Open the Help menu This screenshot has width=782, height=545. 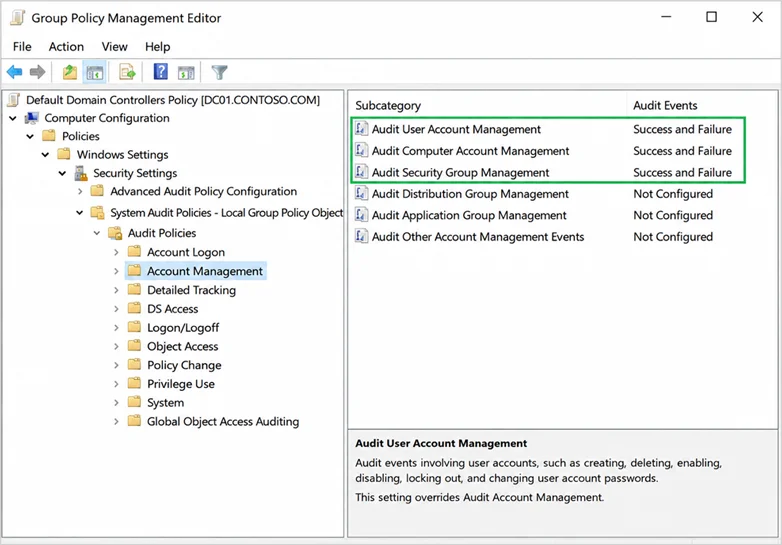tap(158, 46)
